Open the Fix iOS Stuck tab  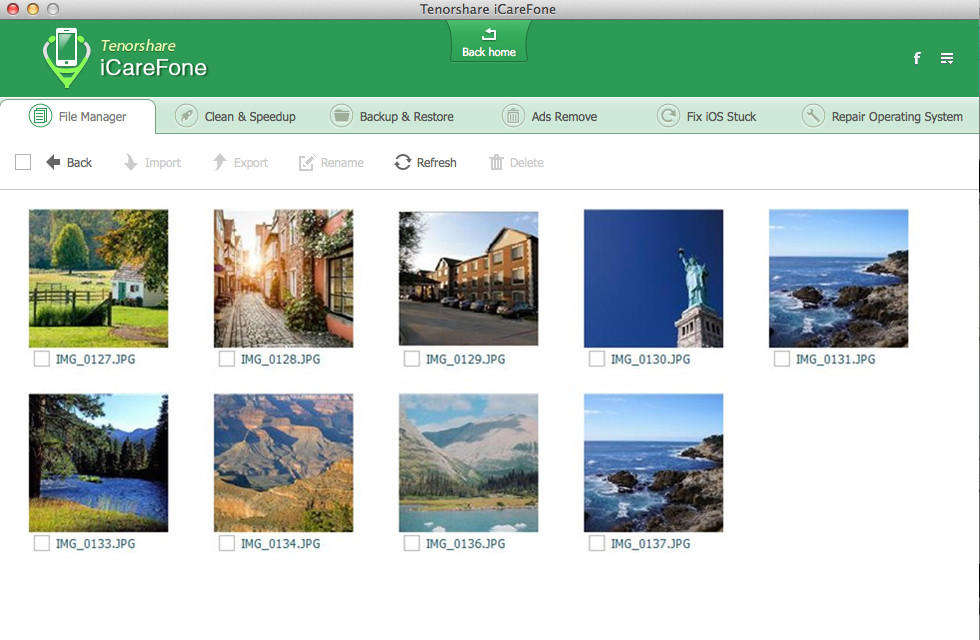pyautogui.click(x=706, y=116)
